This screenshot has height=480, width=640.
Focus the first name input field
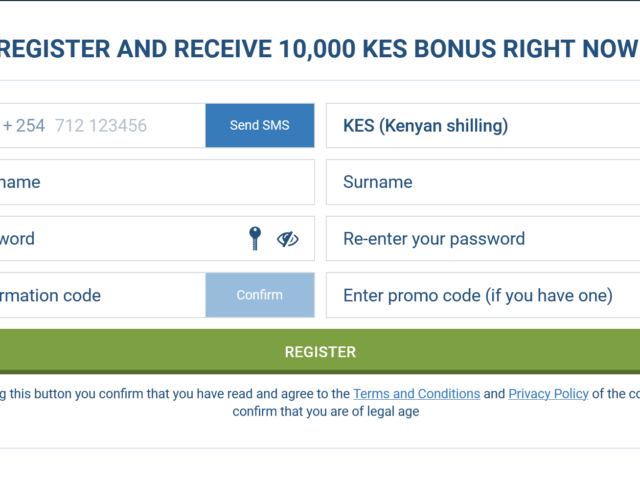pyautogui.click(x=157, y=182)
